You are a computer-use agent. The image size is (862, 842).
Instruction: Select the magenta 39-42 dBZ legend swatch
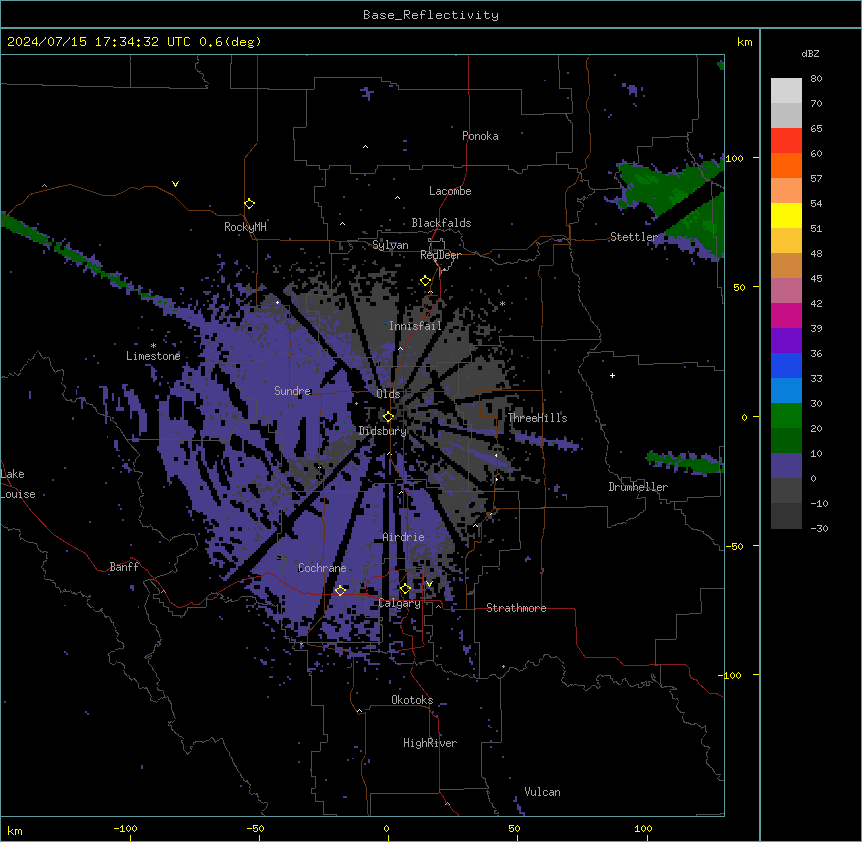click(786, 315)
